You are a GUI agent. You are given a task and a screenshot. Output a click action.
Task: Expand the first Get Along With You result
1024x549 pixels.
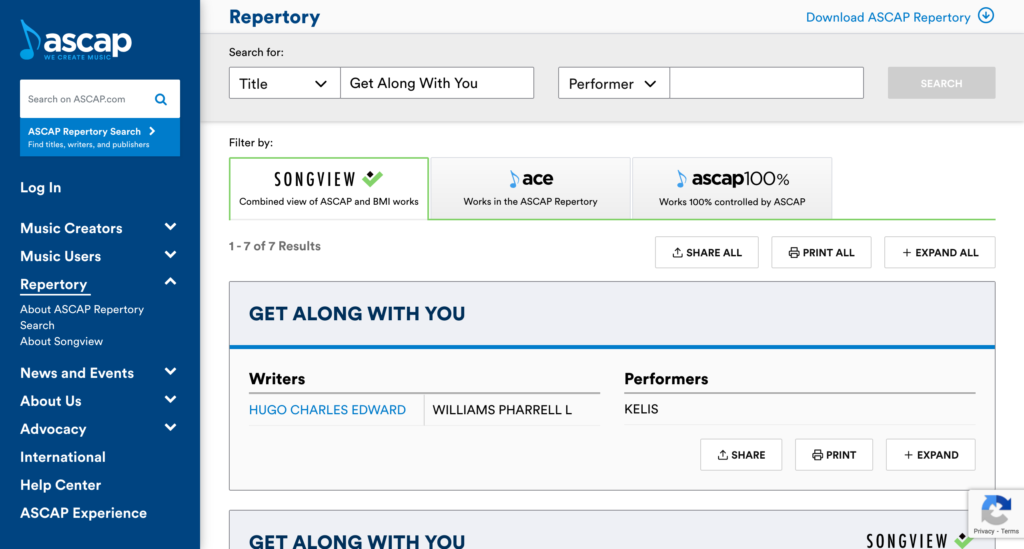point(930,455)
